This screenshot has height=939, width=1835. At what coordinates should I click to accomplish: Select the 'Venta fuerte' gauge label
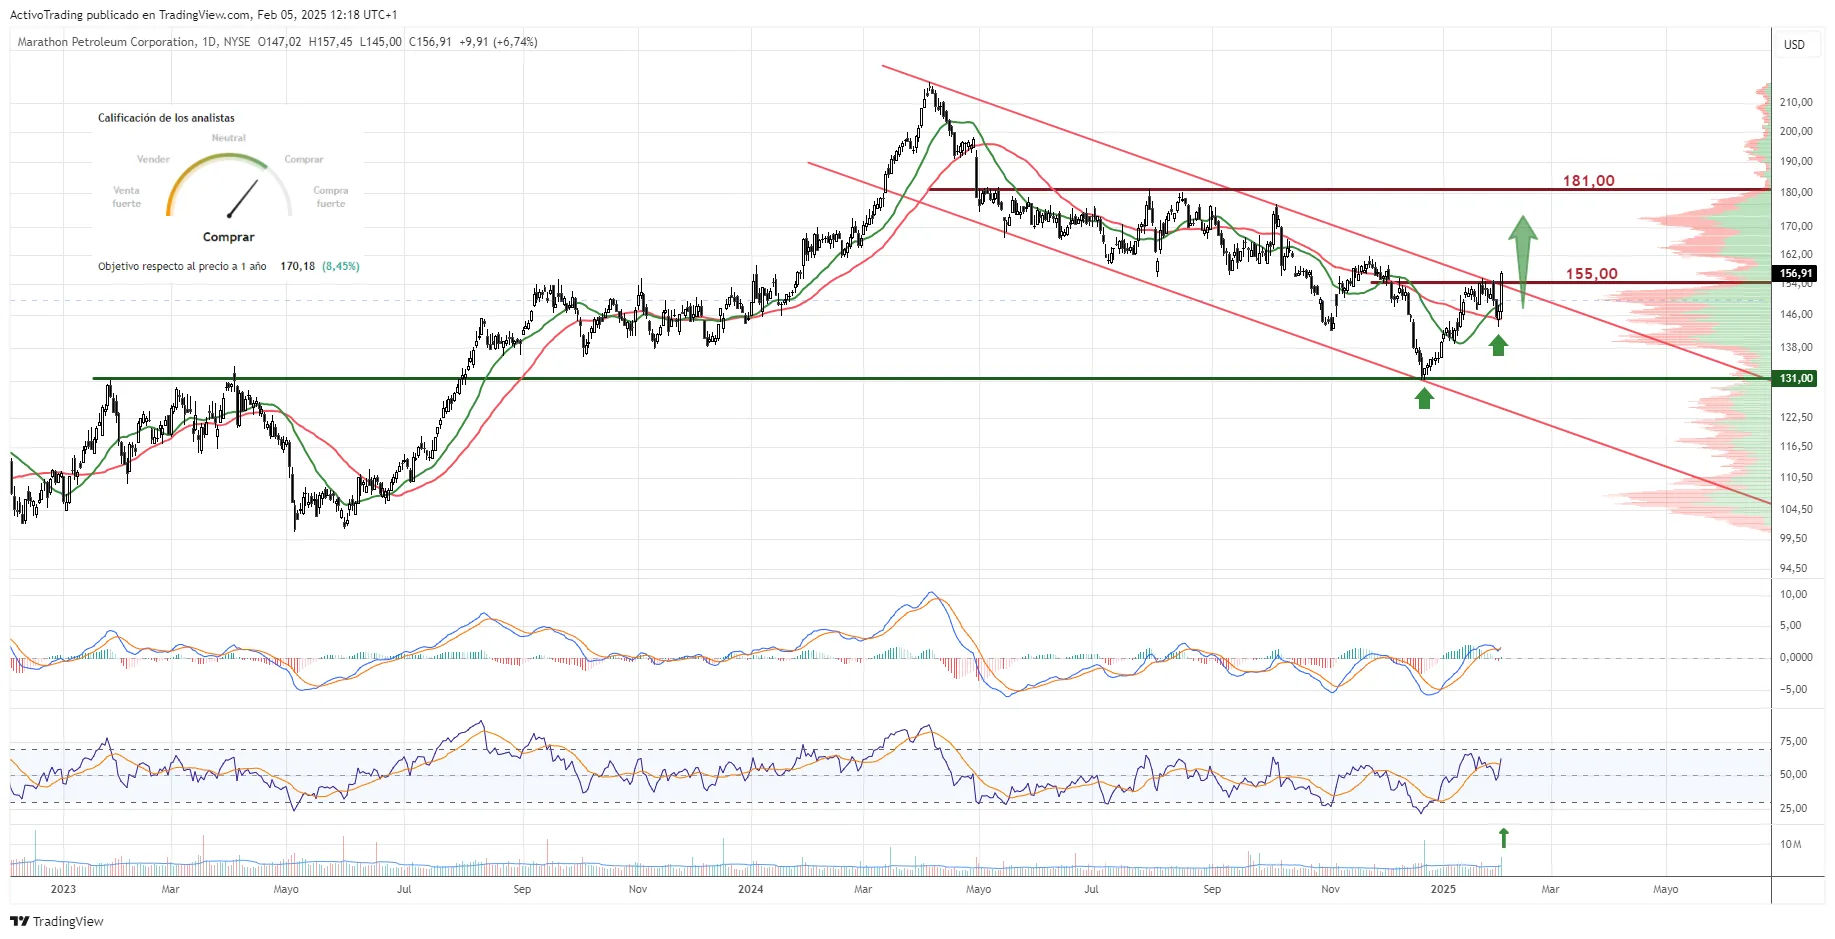[x=127, y=197]
